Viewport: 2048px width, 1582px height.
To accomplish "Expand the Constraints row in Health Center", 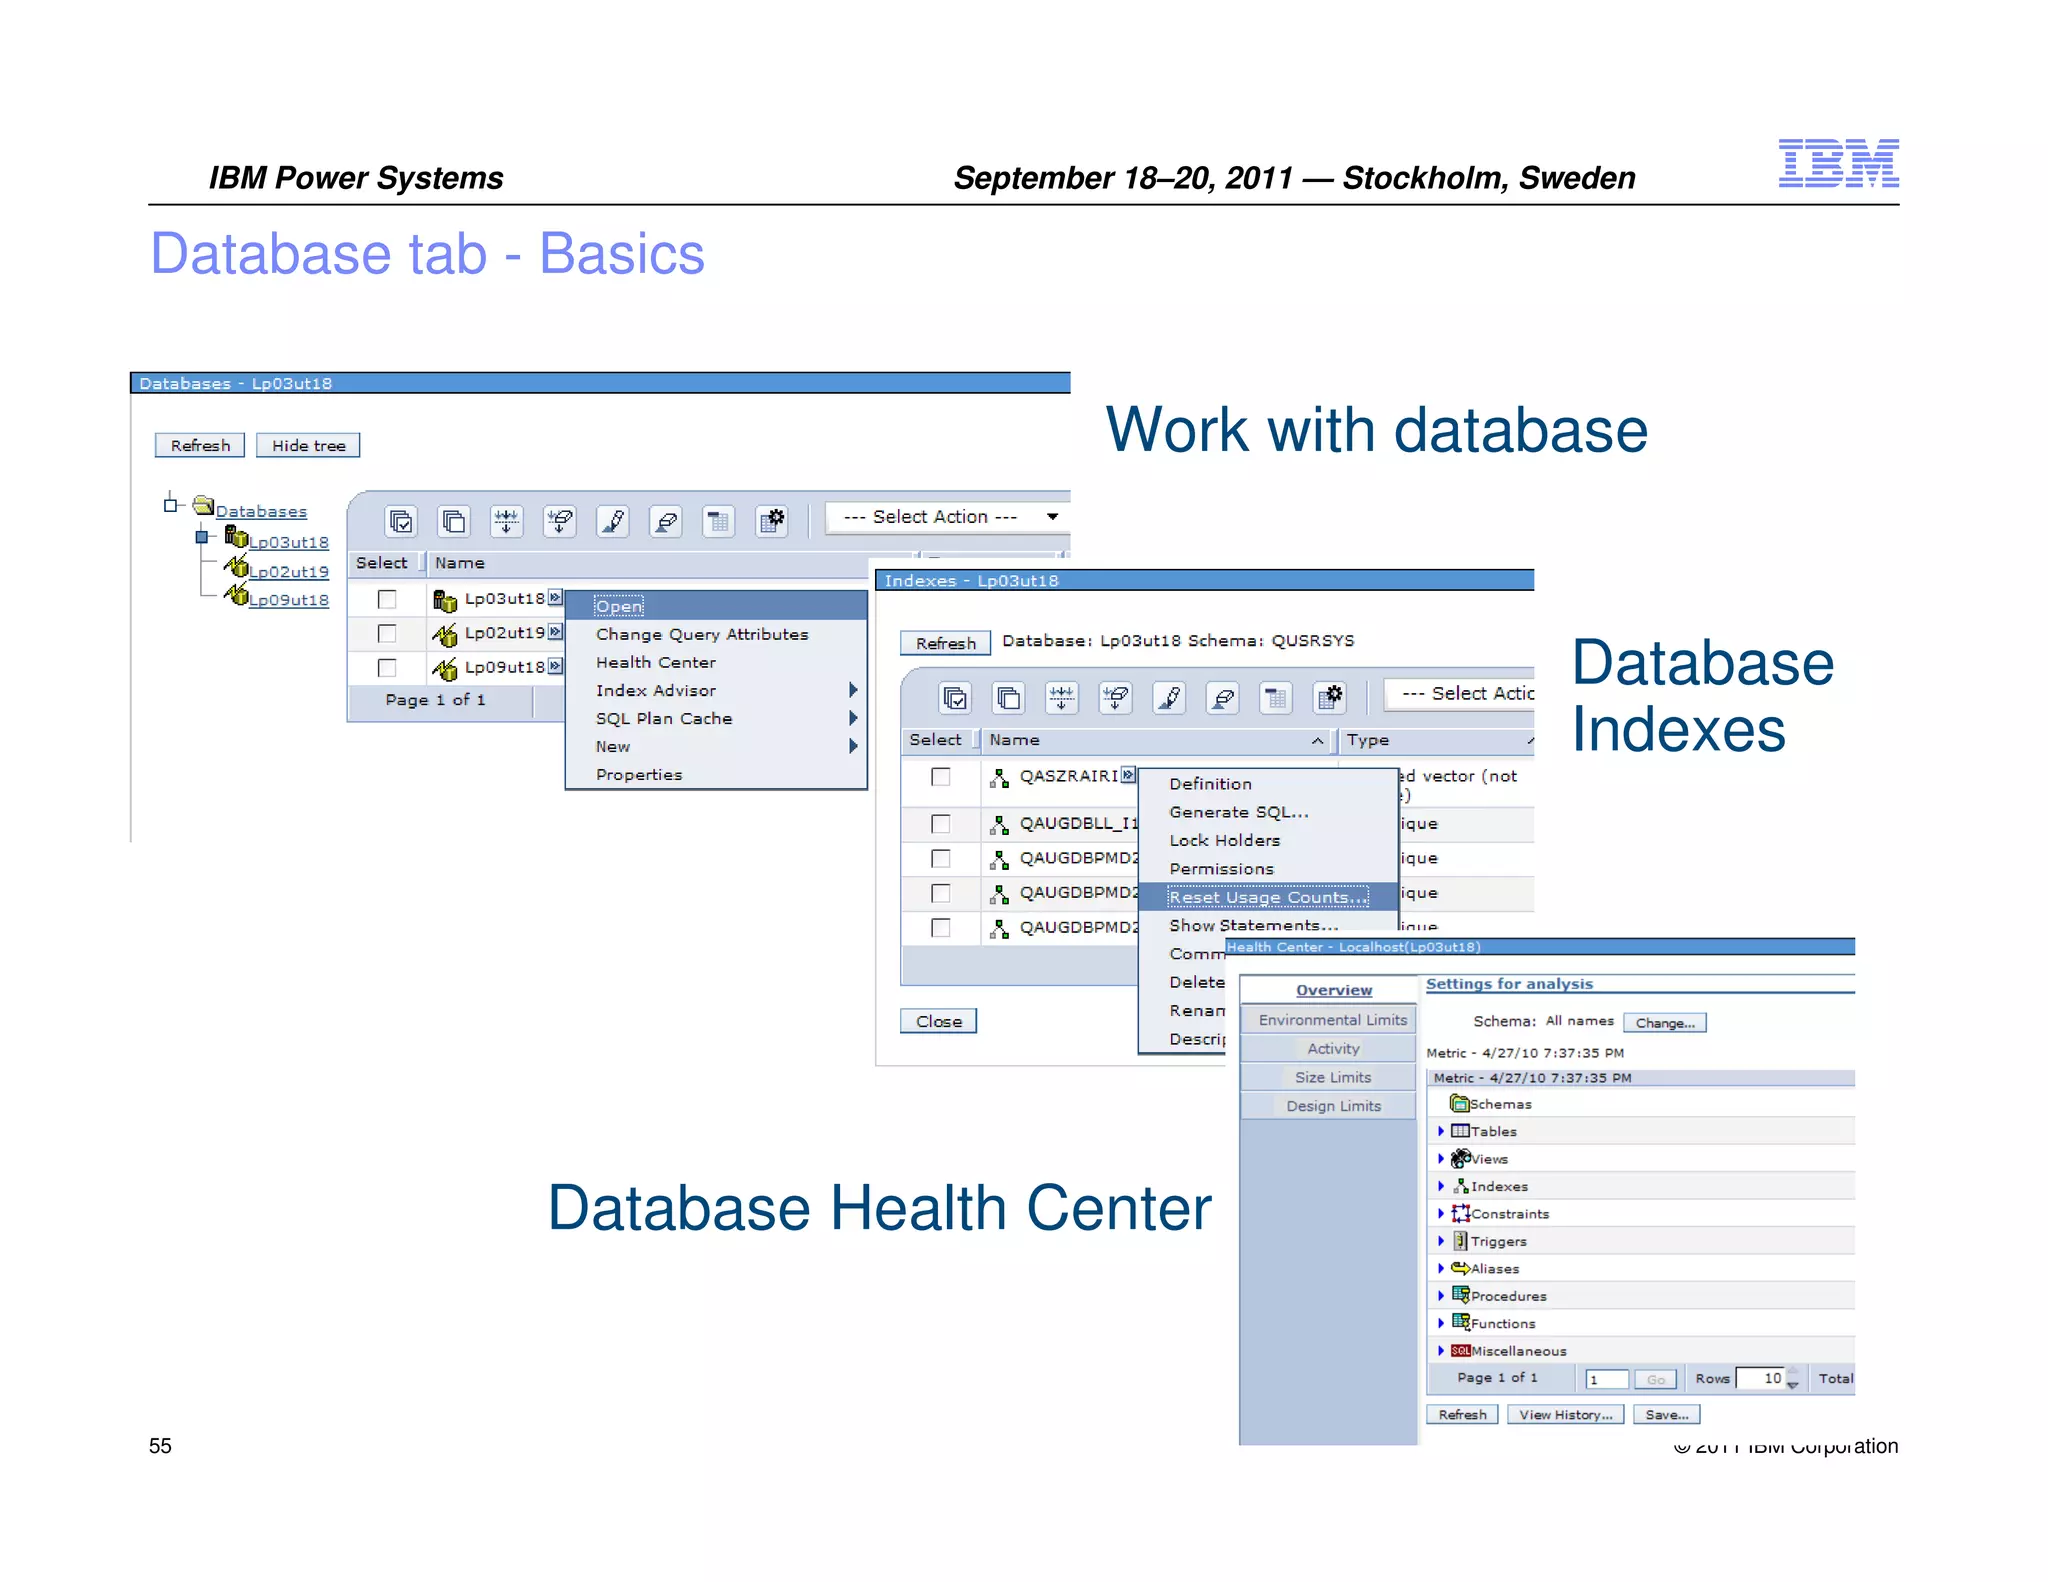I will click(x=1441, y=1213).
